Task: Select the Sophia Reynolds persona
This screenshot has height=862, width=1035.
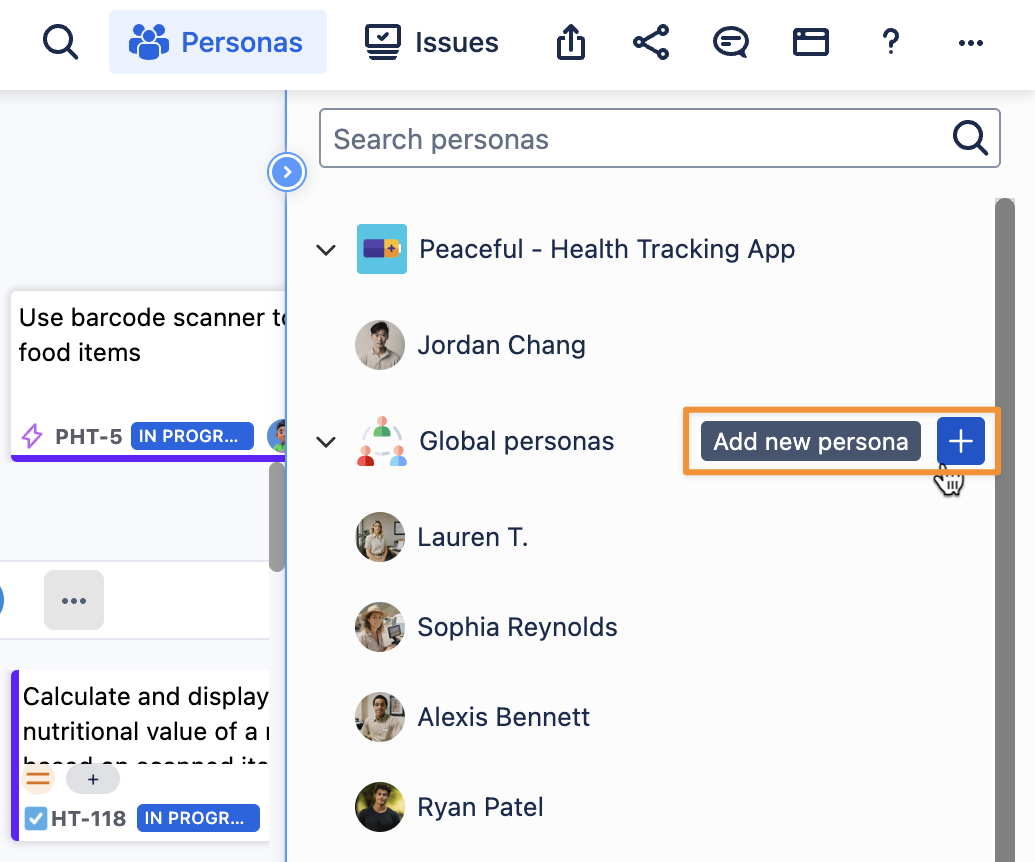Action: [x=517, y=627]
